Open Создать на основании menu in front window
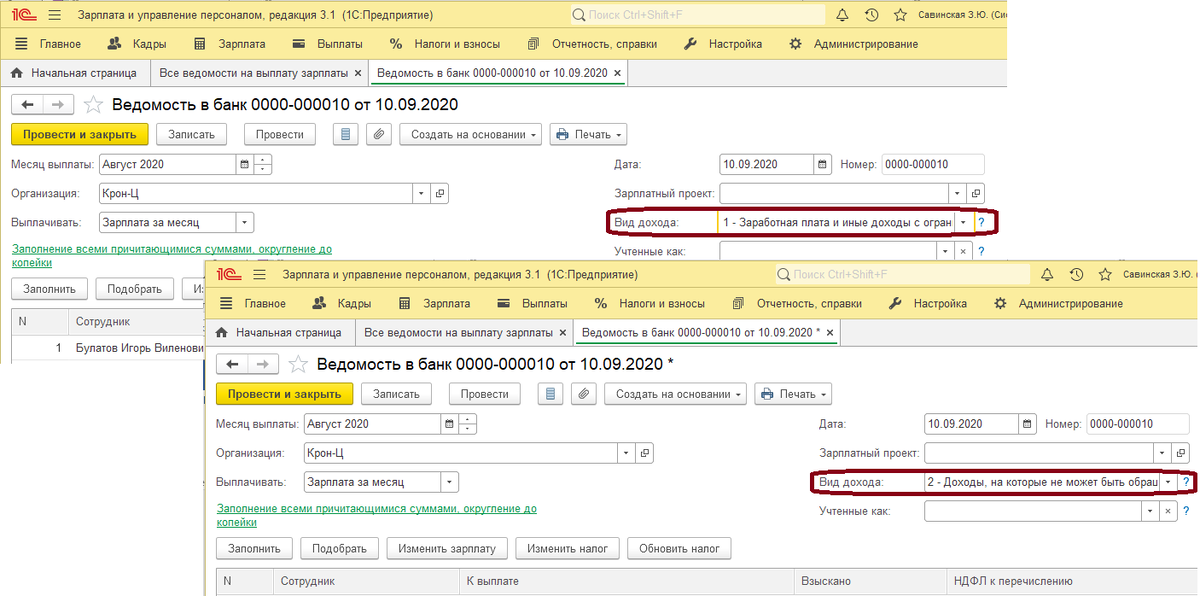Screen dimensions: 1200x596 pos(675,394)
